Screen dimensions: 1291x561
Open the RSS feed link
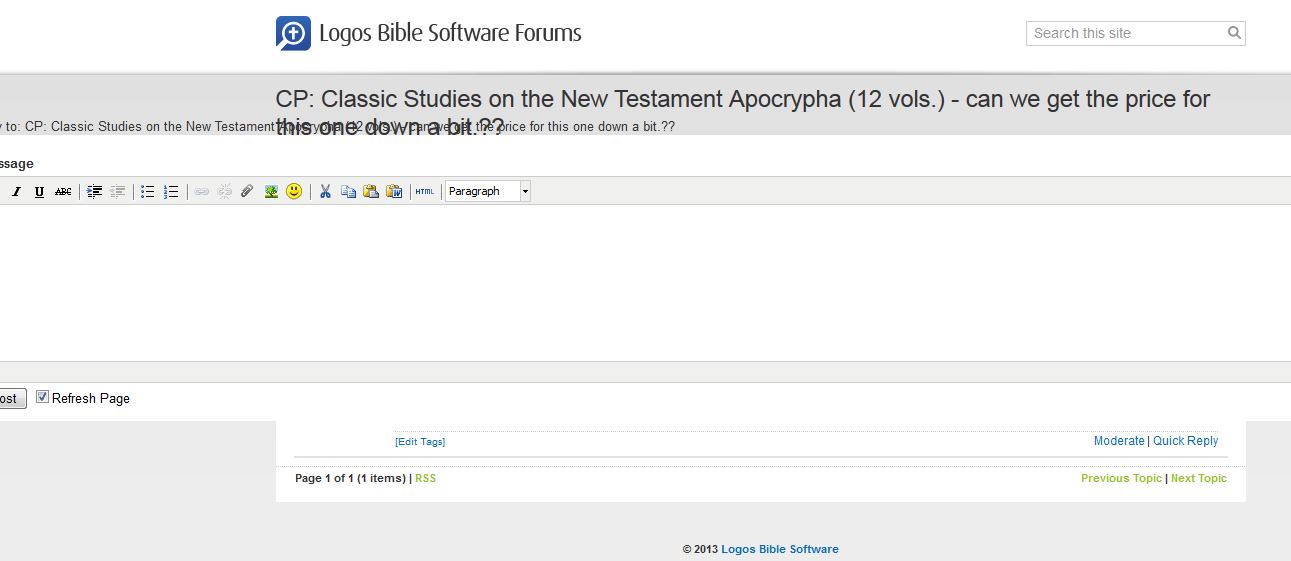[426, 478]
